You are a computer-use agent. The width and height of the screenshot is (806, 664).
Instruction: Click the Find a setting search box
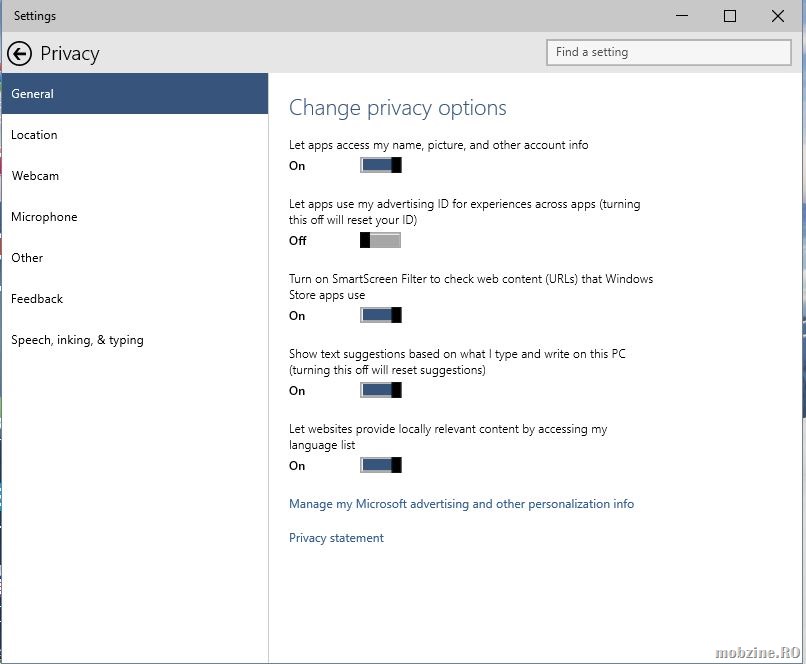pyautogui.click(x=666, y=52)
